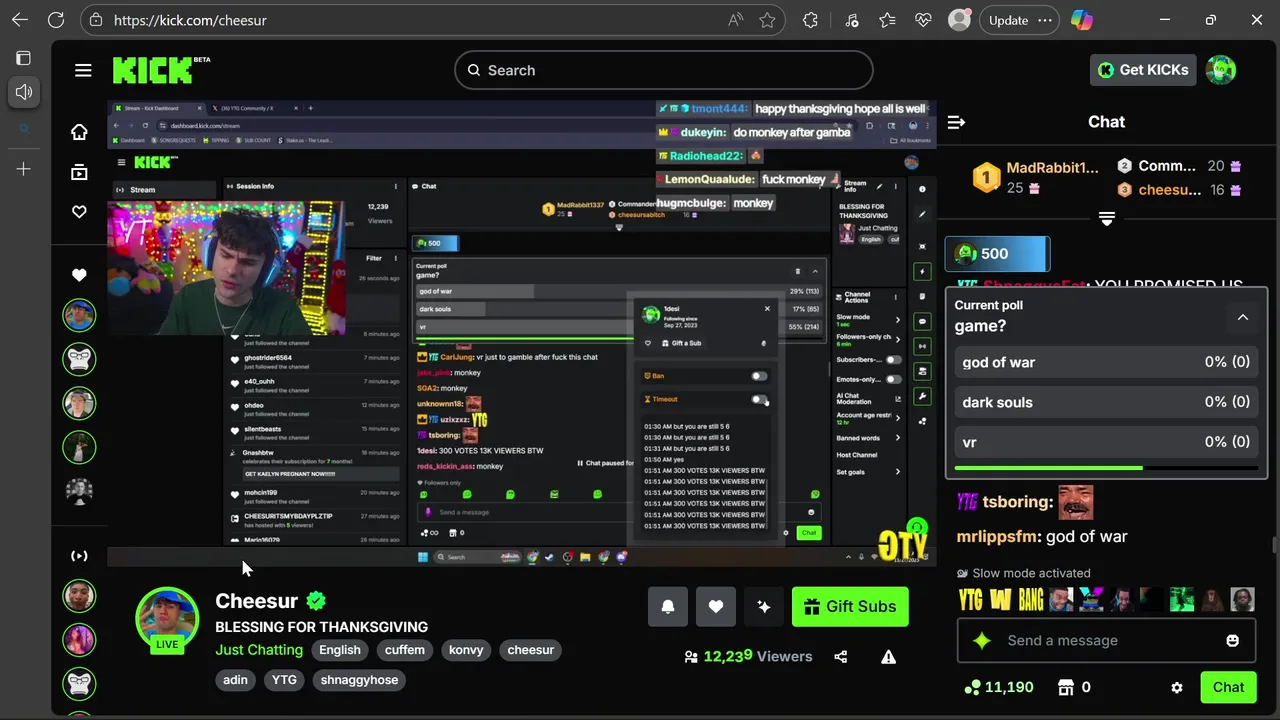
Task: Click the stream video player
Action: (522, 334)
